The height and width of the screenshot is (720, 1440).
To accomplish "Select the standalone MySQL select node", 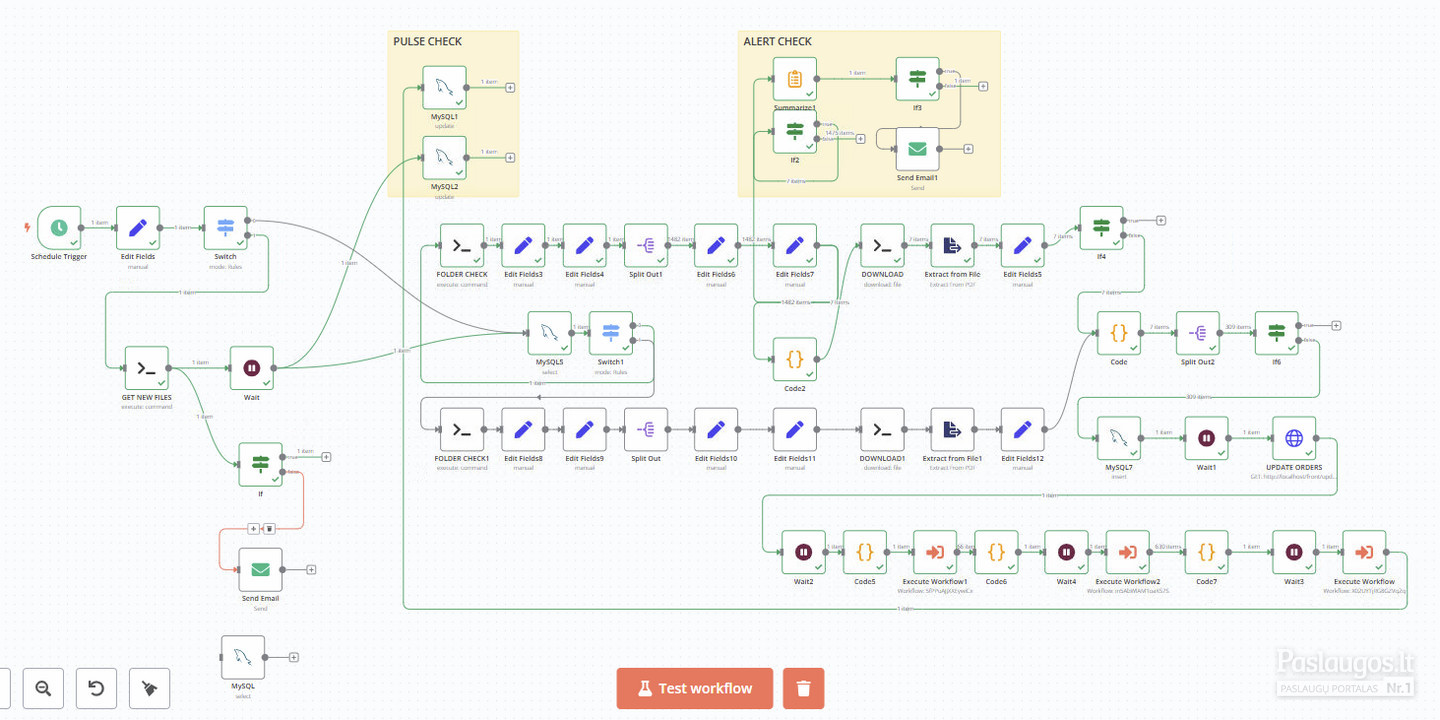I will [x=243, y=657].
